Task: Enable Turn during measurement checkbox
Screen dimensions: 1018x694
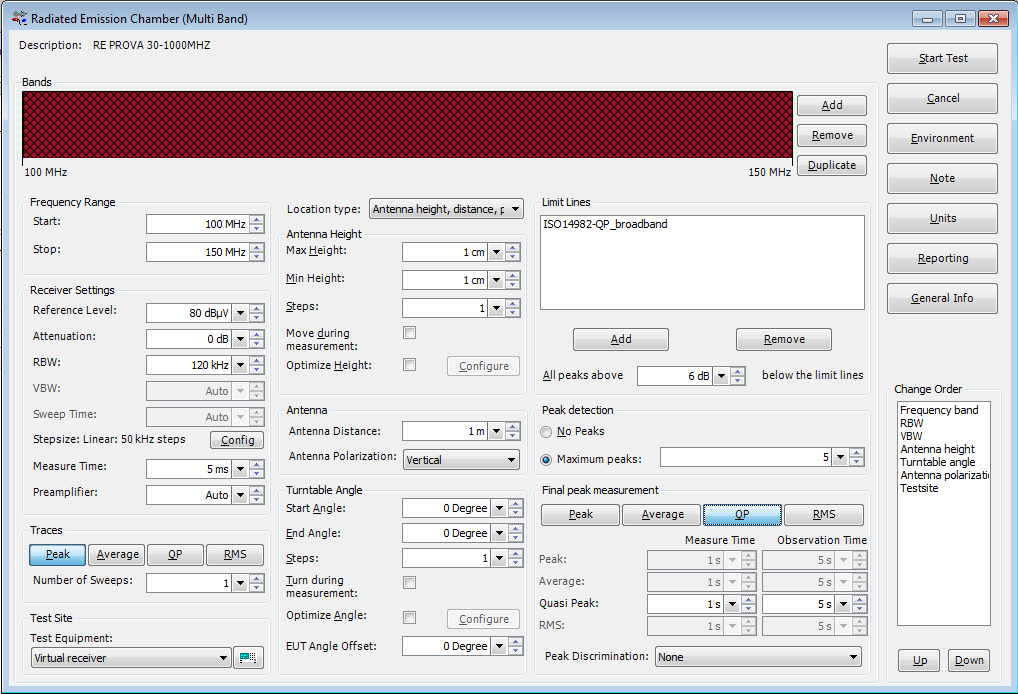Action: pyautogui.click(x=410, y=583)
